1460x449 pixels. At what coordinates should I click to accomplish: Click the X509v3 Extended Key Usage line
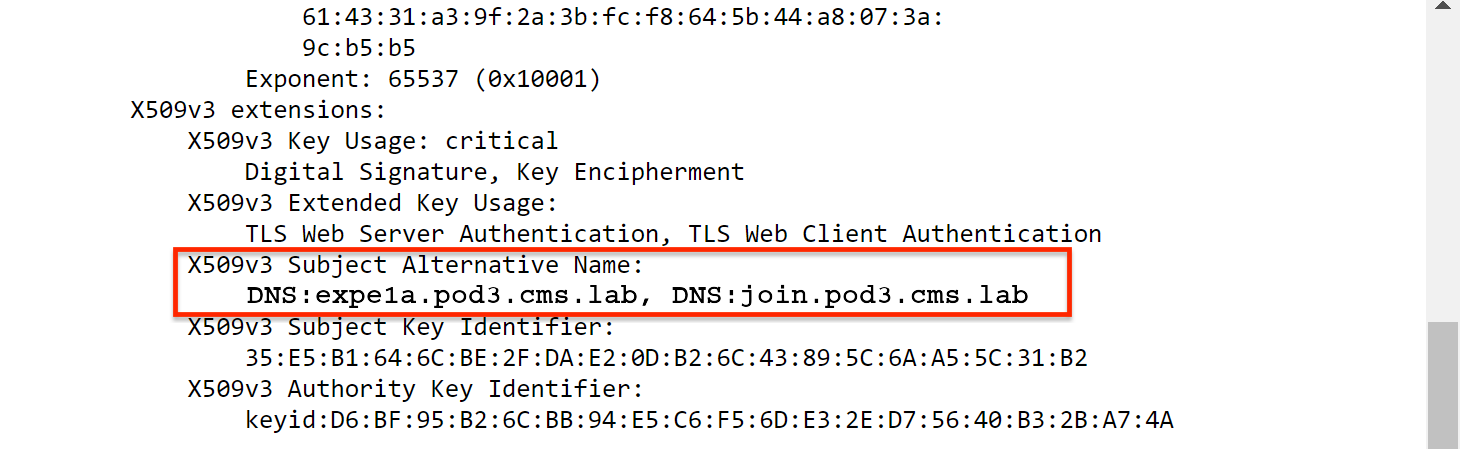coord(373,203)
